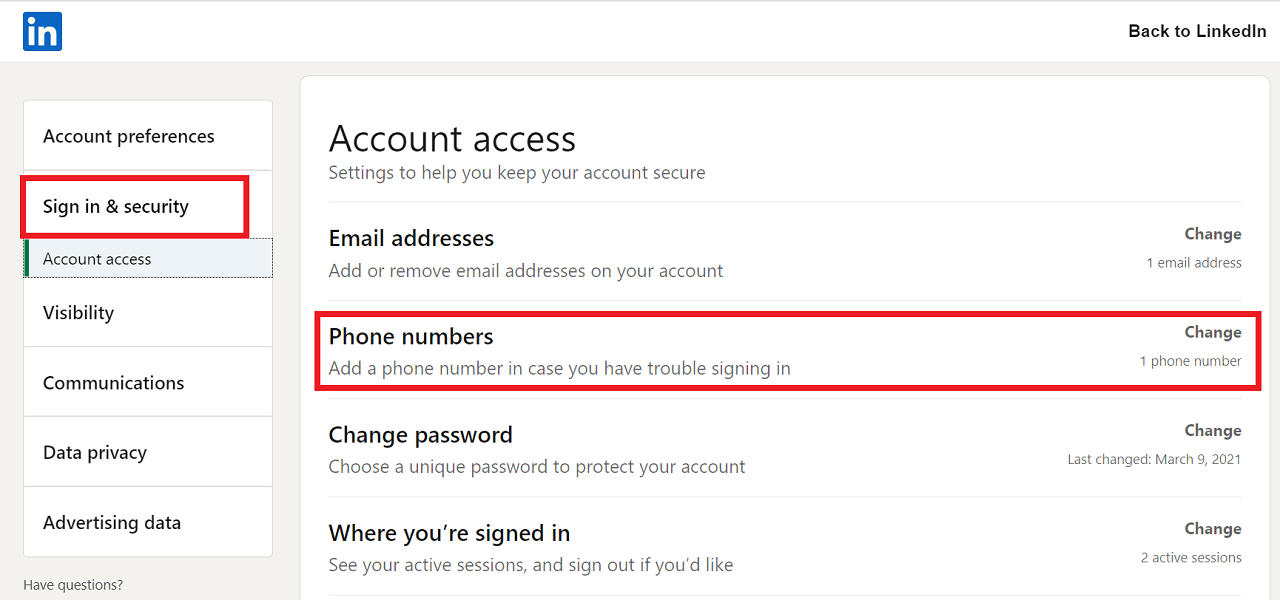
Task: Open Communications settings section
Action: pos(113,383)
